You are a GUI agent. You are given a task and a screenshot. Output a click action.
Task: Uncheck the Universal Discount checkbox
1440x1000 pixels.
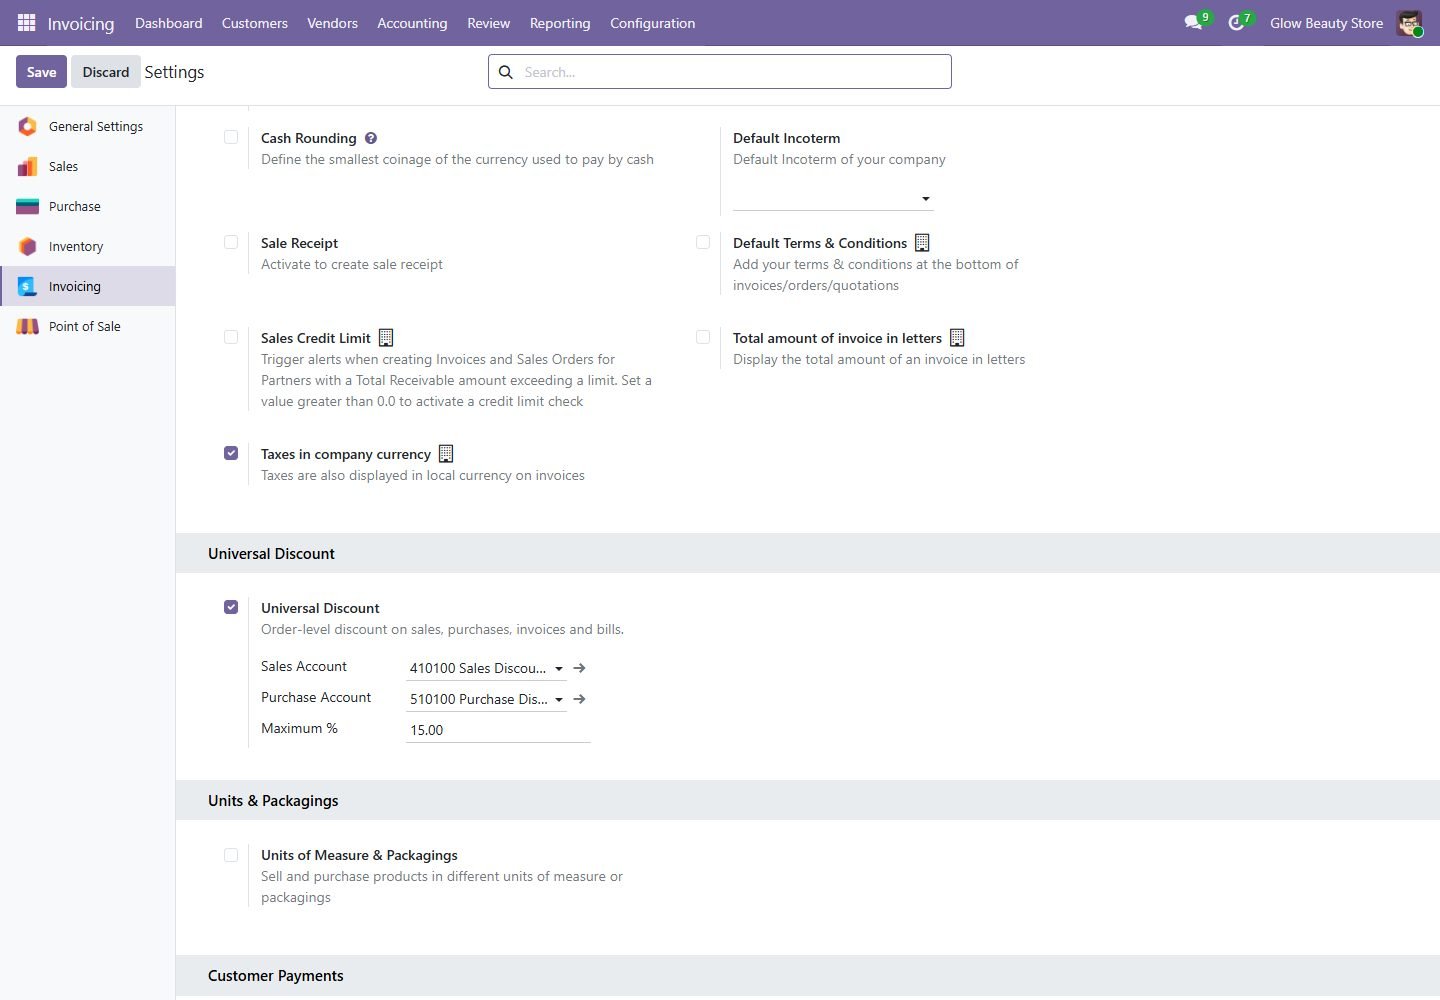coord(231,607)
